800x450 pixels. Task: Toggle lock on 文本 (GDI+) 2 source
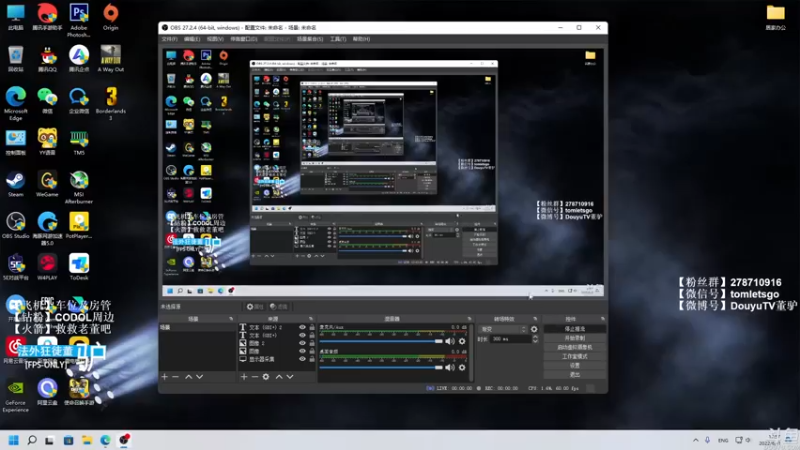312,328
